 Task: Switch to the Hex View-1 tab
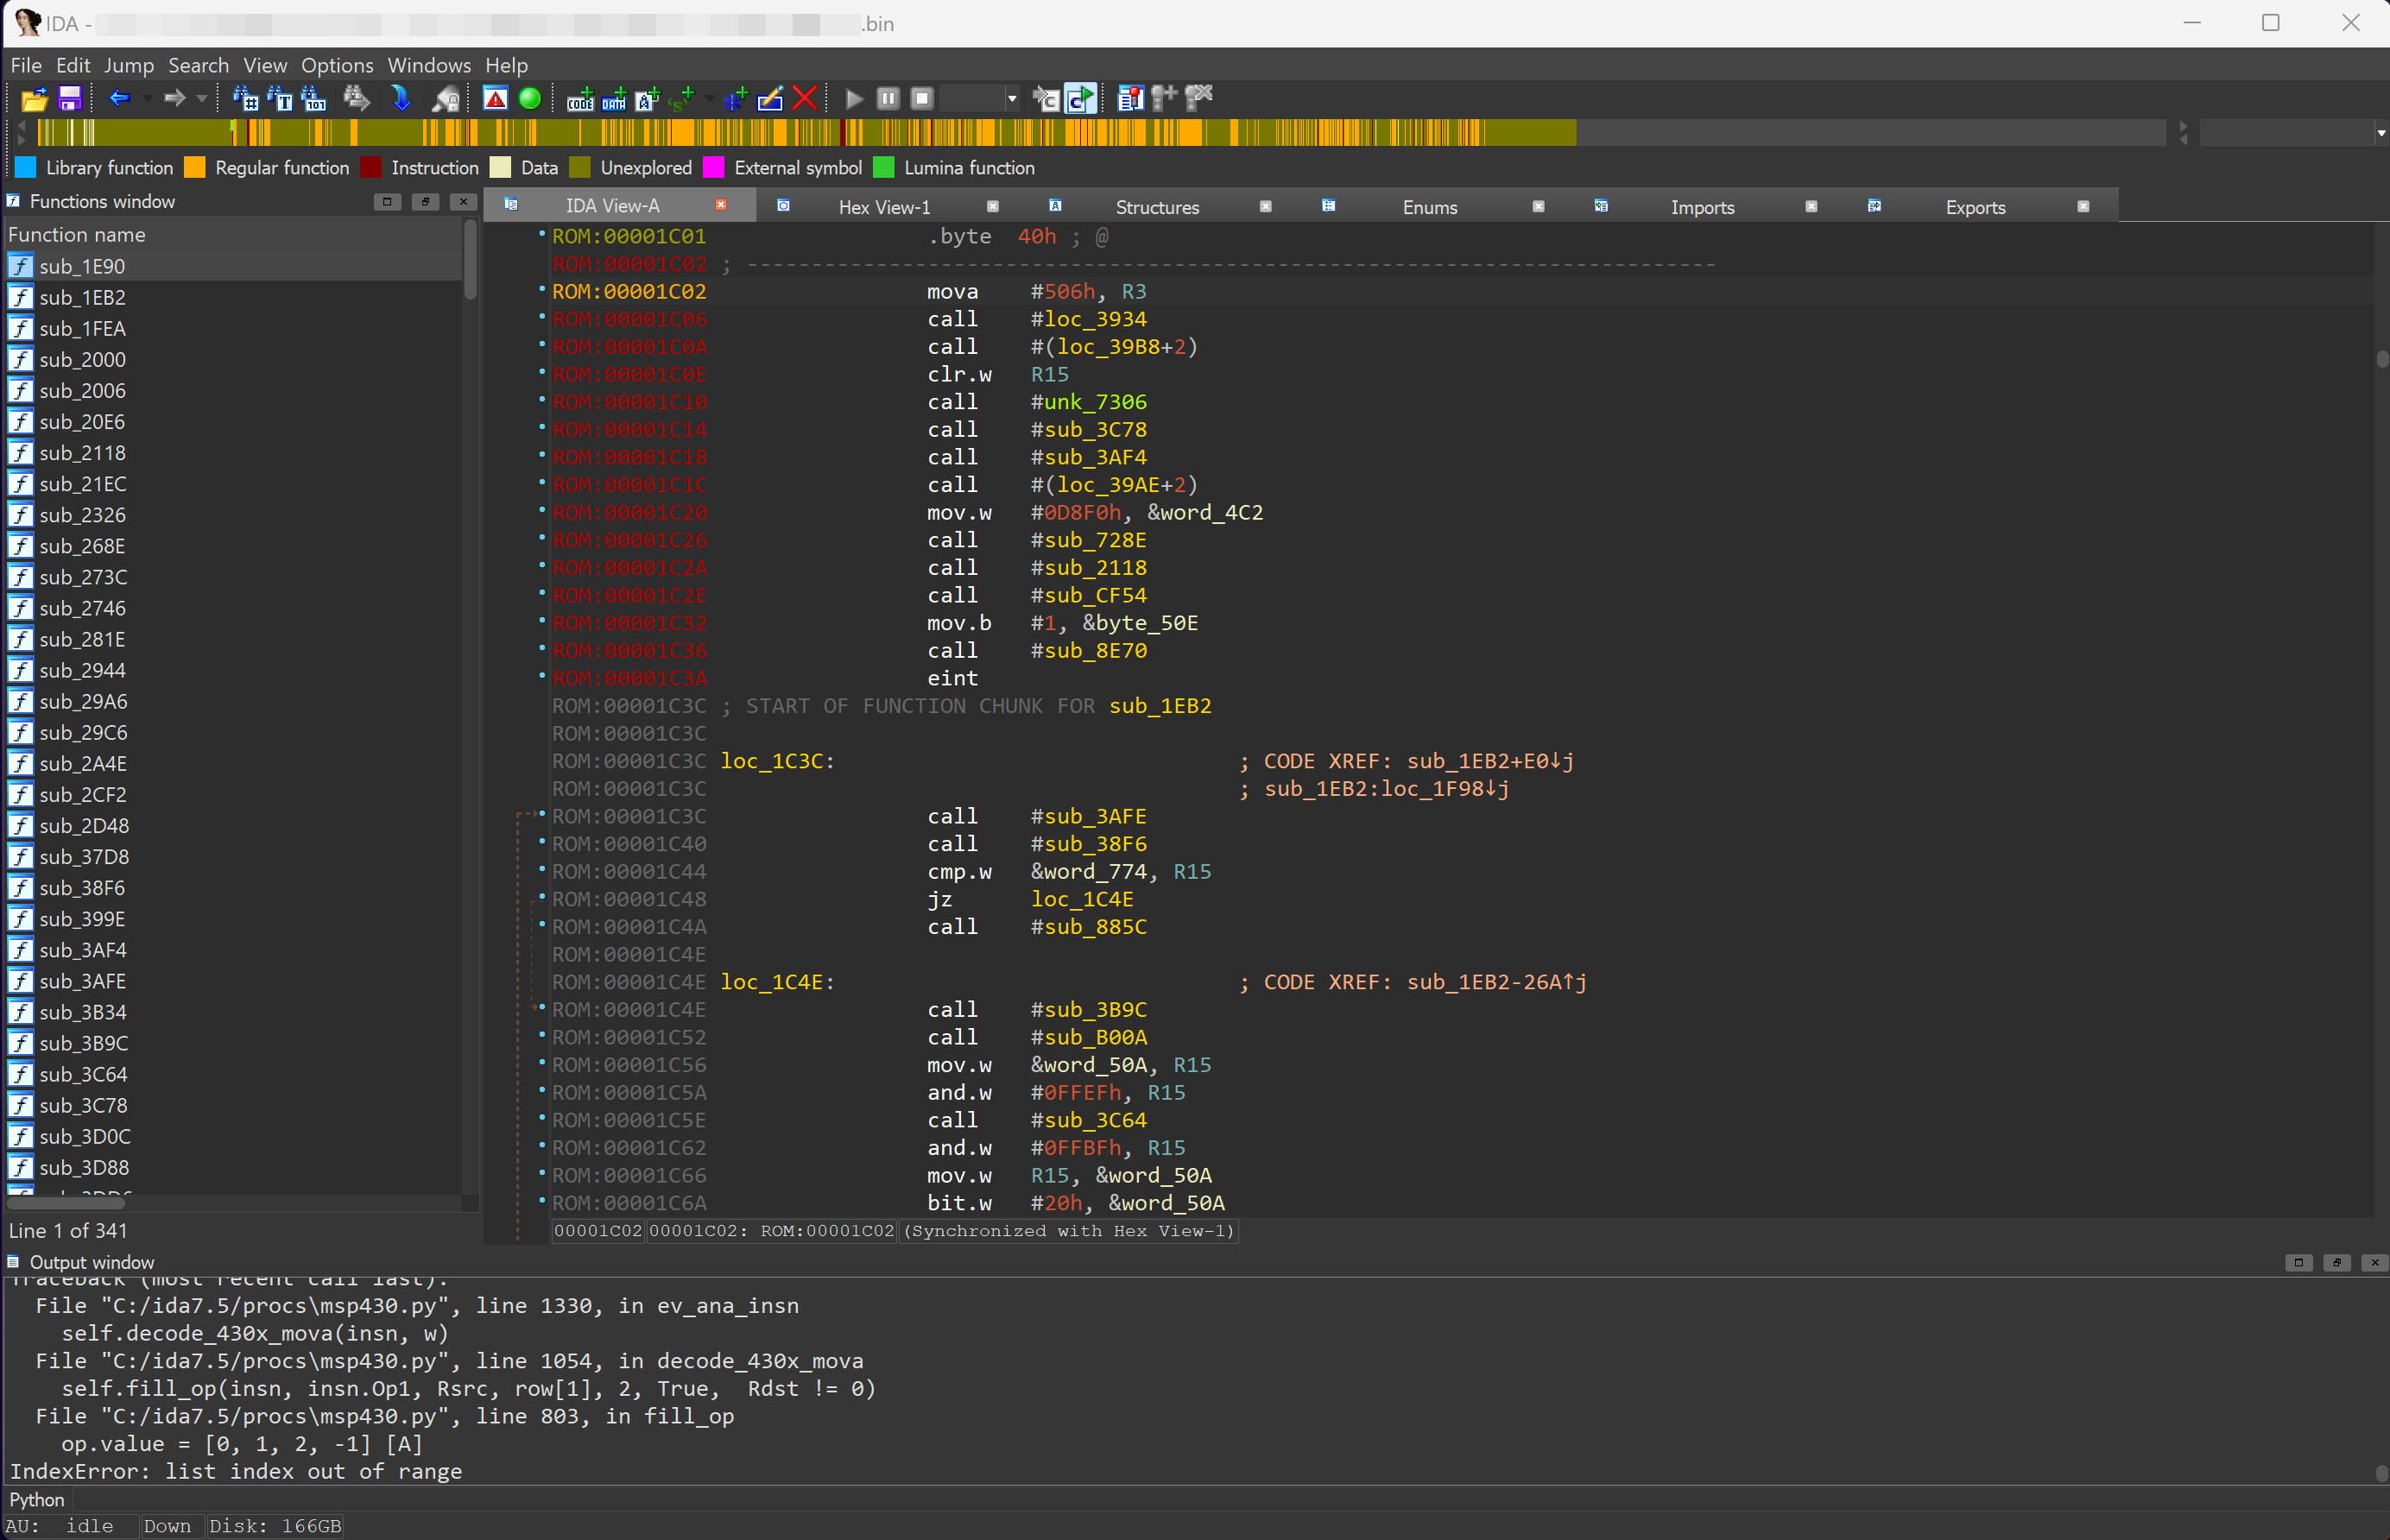884,207
